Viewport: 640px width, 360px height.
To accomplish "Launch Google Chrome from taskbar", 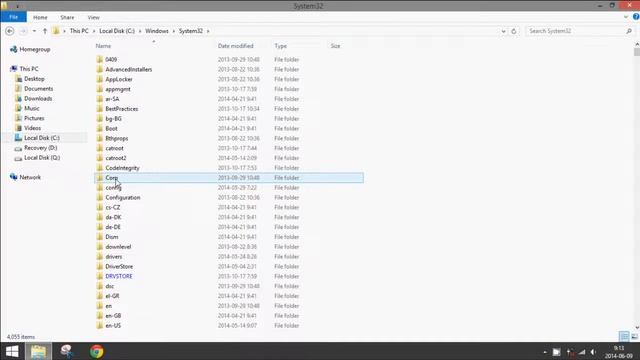I will (x=97, y=351).
